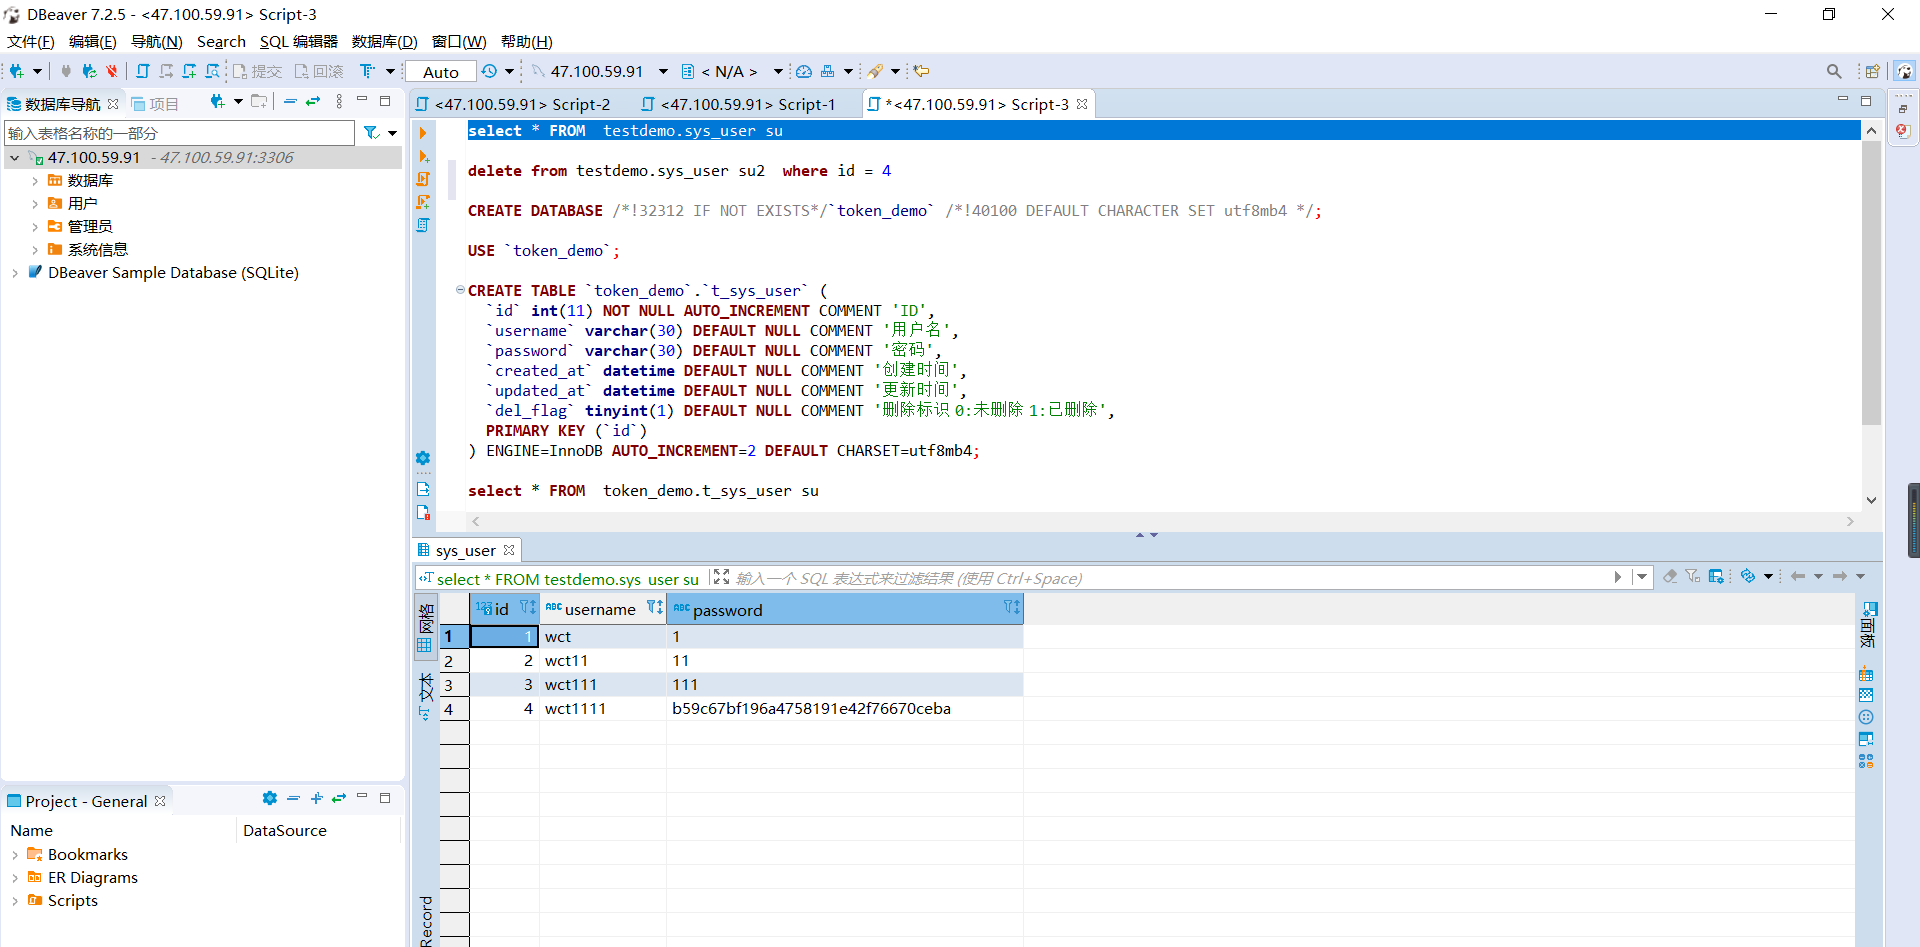Open the 编辑(E) menu
The height and width of the screenshot is (947, 1920).
92,41
